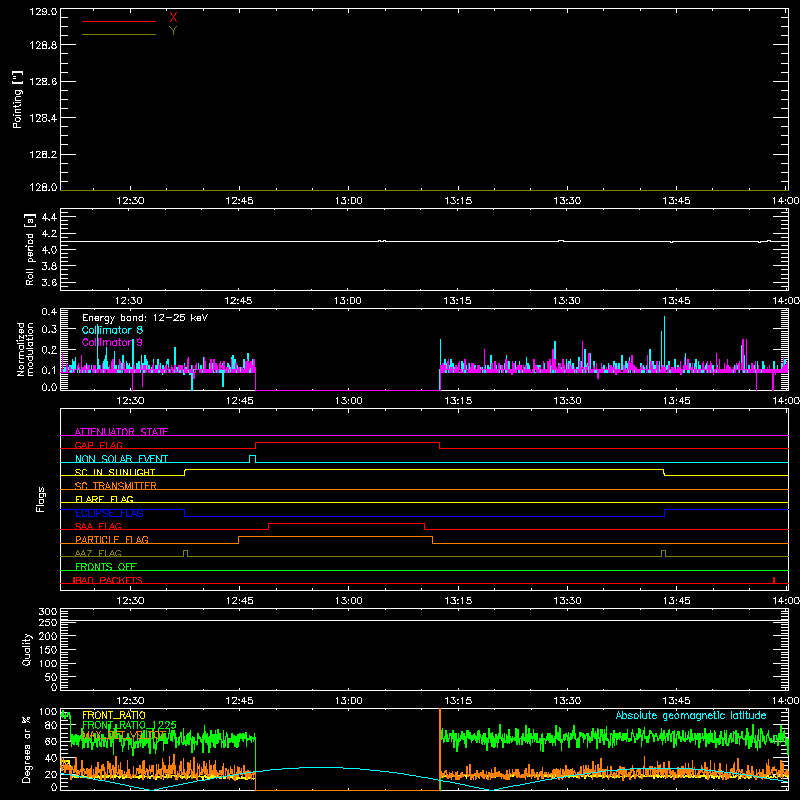The height and width of the screenshot is (800, 800).
Task: Select the "Quality" vertical axis title
Action: coord(27,649)
